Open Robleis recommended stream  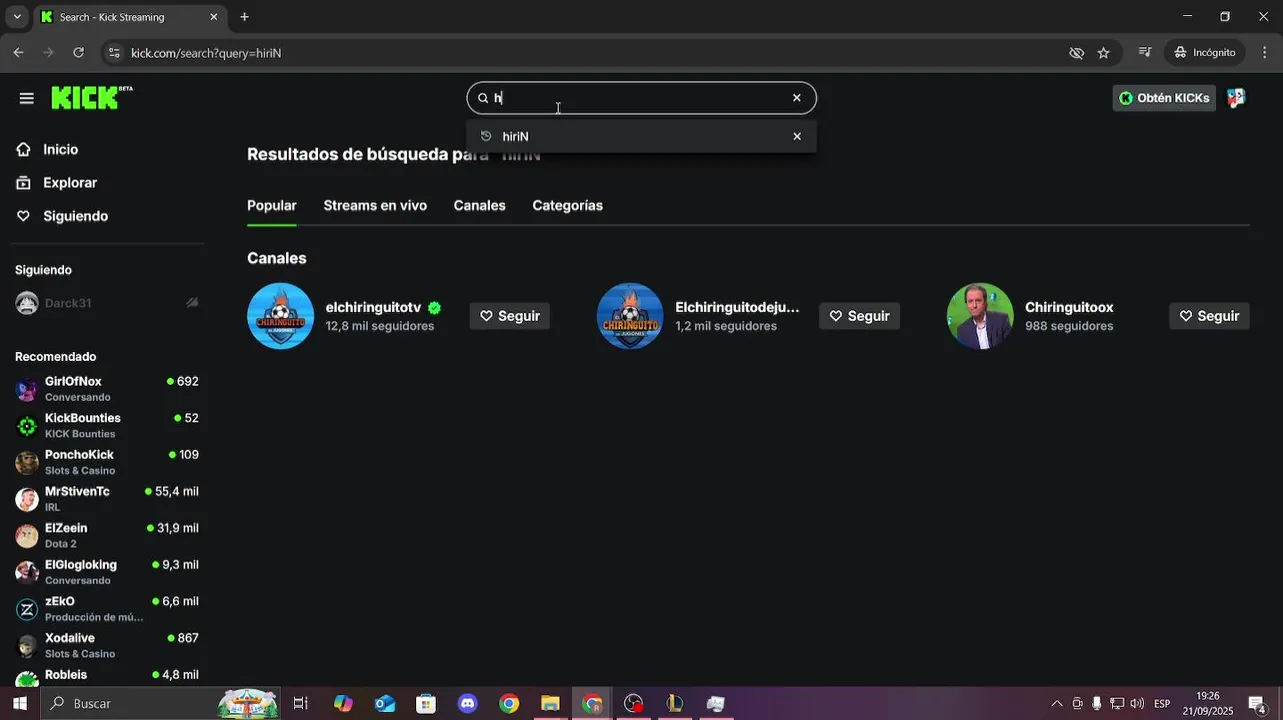coord(107,677)
